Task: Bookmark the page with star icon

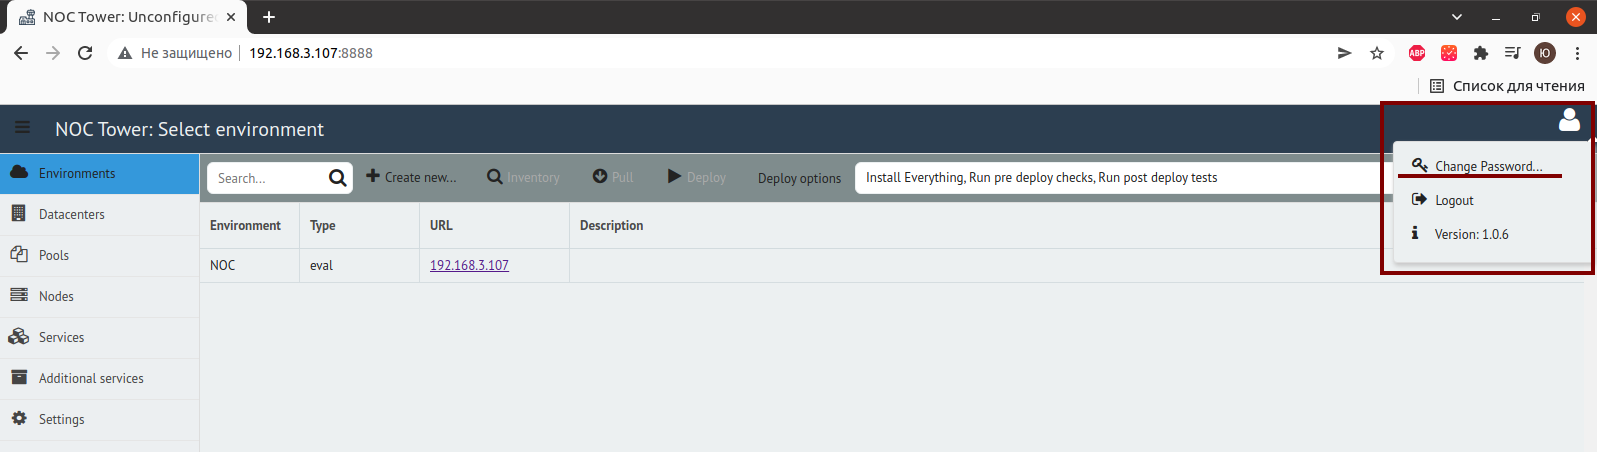Action: pos(1377,53)
